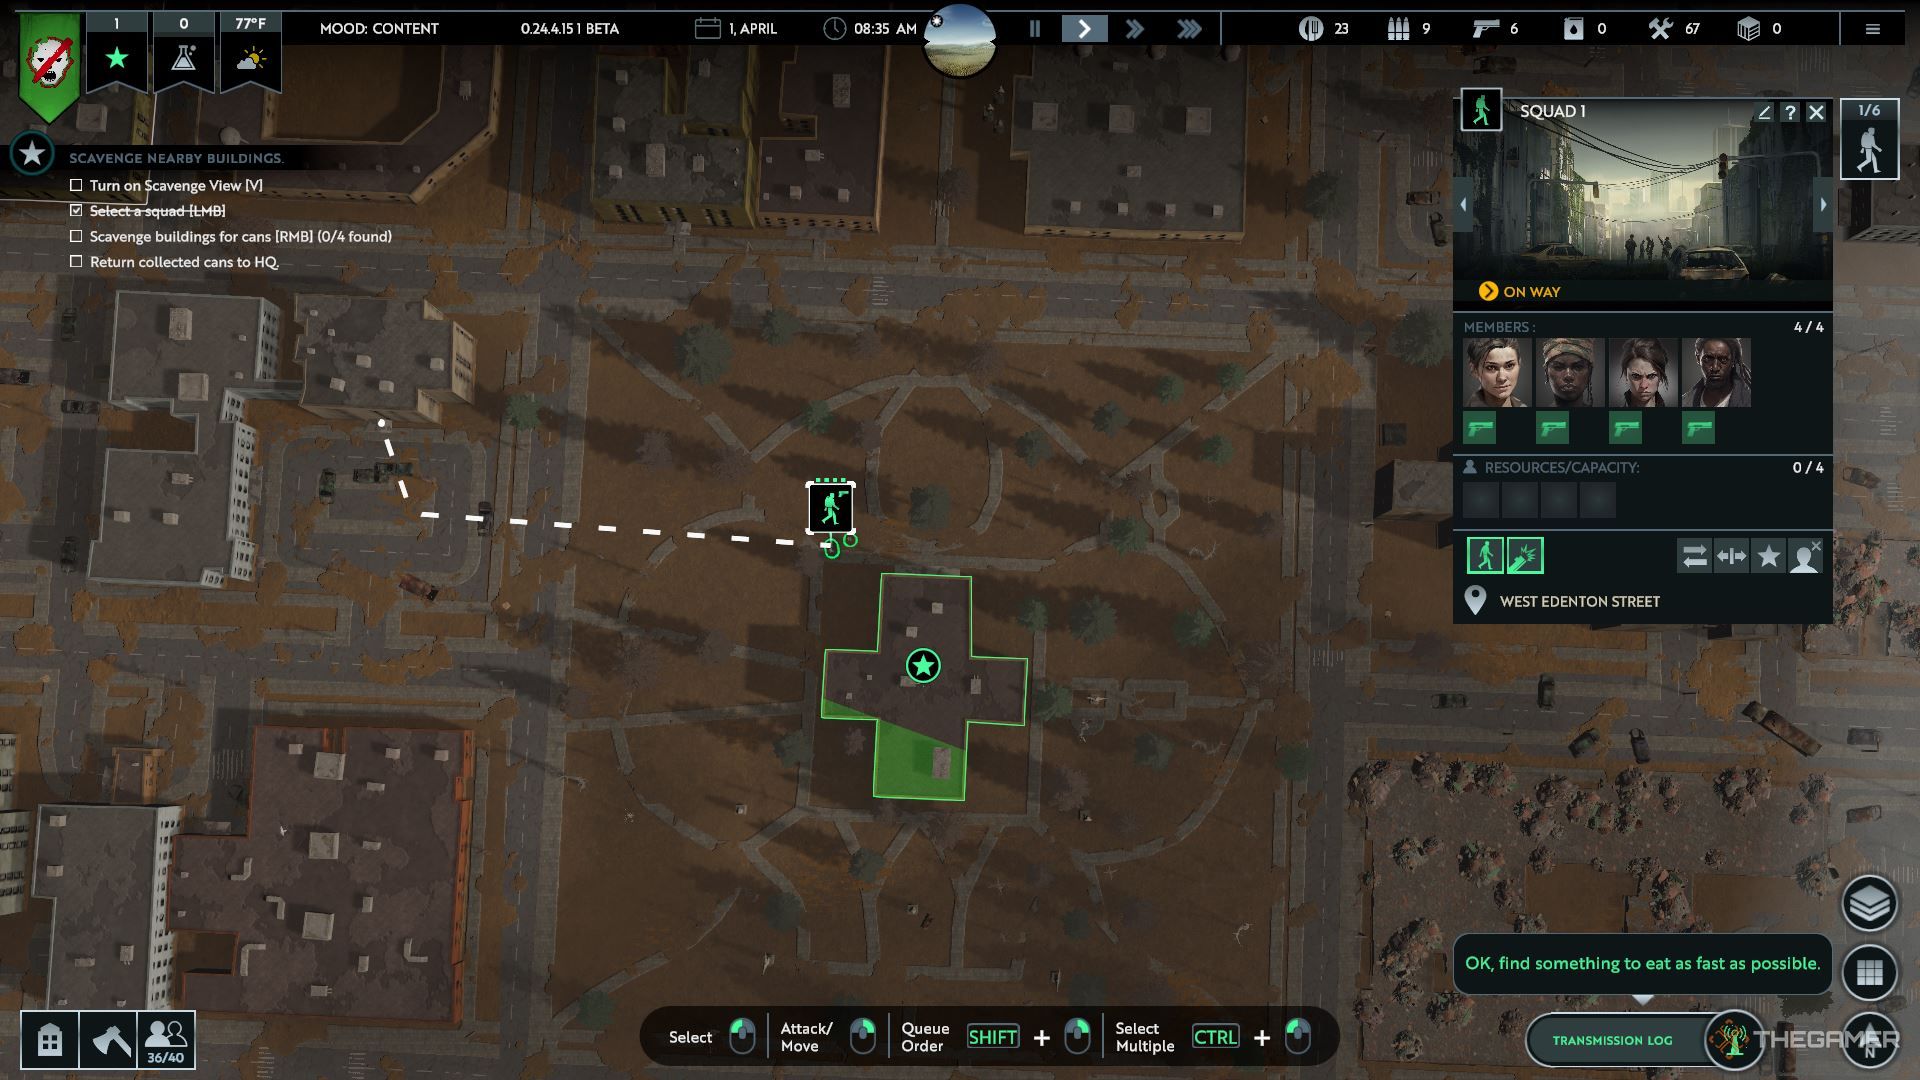Click next squad member arrow right

(x=1824, y=202)
